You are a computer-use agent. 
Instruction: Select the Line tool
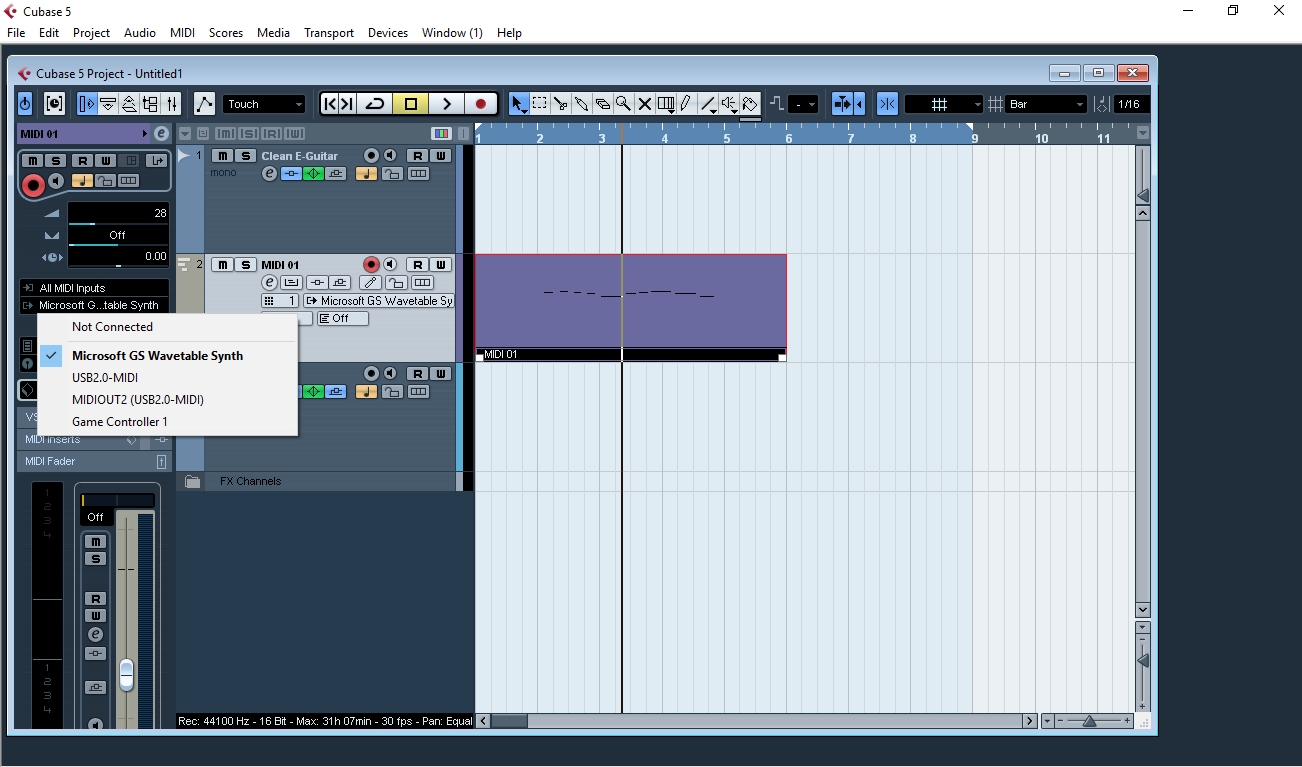708,104
